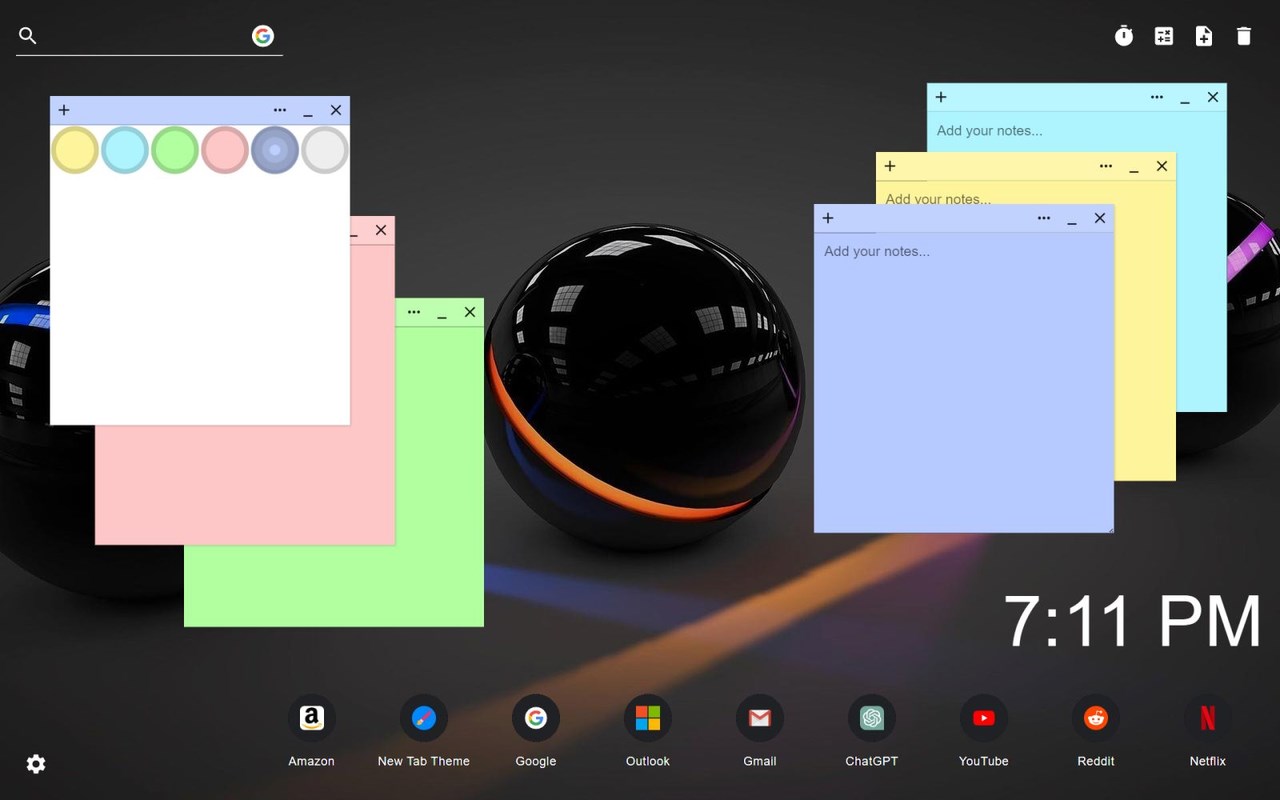Image resolution: width=1280 pixels, height=800 pixels.
Task: Open the calculator icon in top toolbar
Action: [x=1164, y=36]
